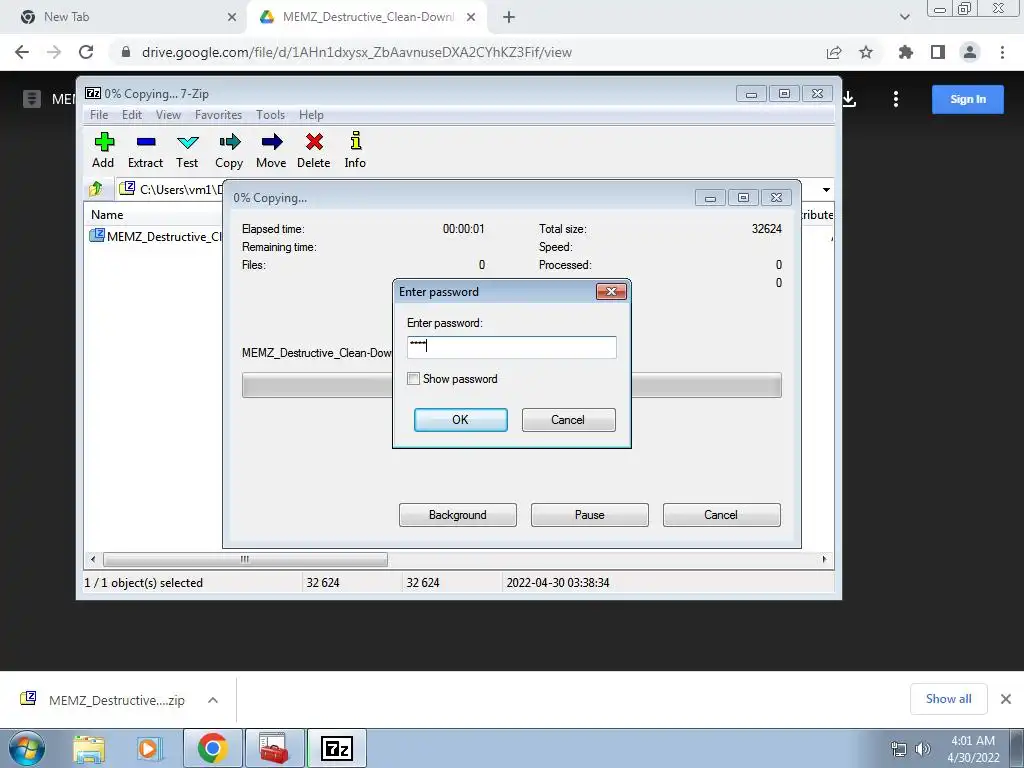
Task: Open the Help menu in 7-Zip
Action: (311, 115)
